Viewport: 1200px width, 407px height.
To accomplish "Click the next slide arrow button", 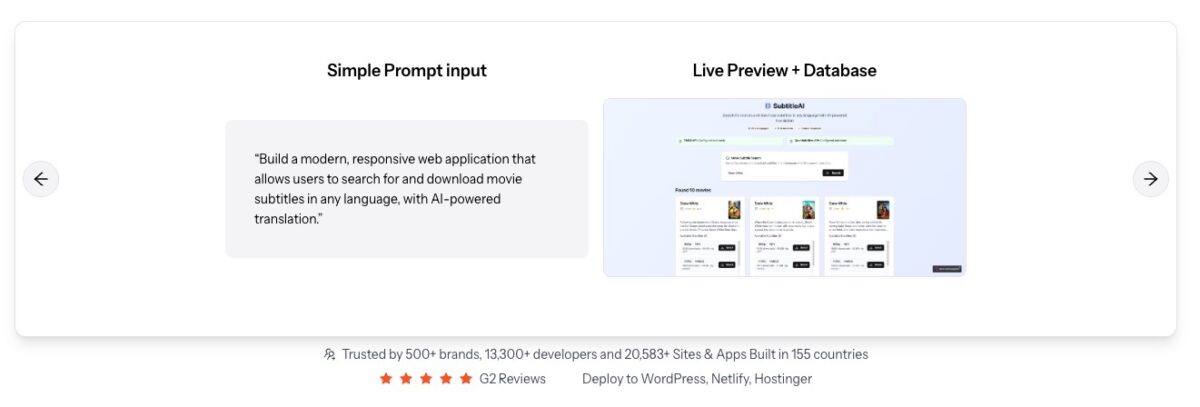I will (1150, 179).
